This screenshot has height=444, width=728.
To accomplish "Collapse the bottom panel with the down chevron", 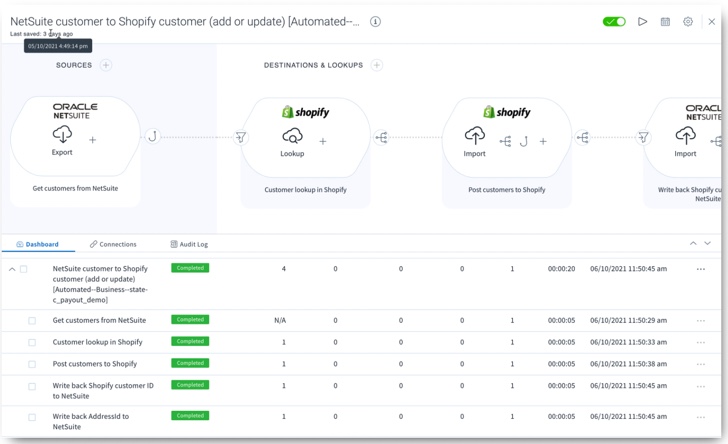I will (707, 243).
